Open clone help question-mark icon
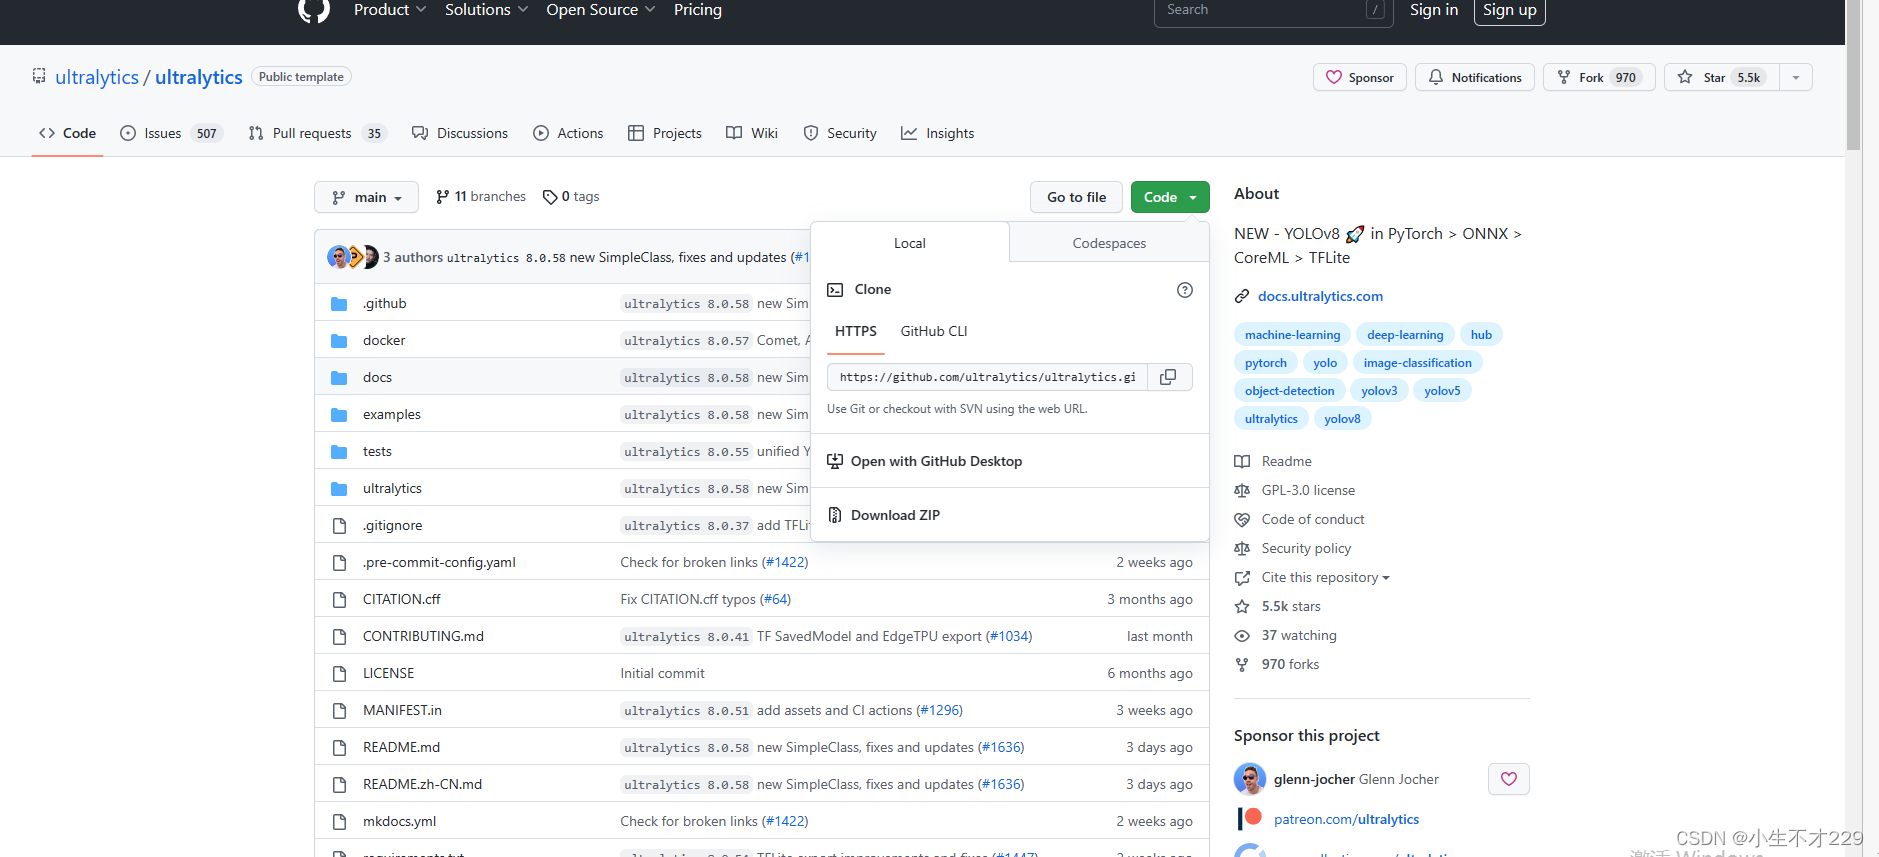Image resolution: width=1879 pixels, height=857 pixels. click(1185, 290)
